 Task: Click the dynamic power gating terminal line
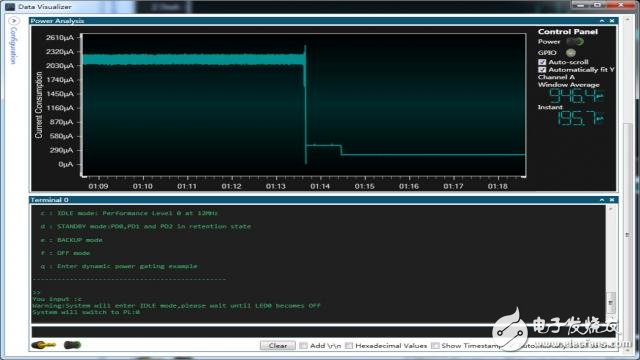119,266
